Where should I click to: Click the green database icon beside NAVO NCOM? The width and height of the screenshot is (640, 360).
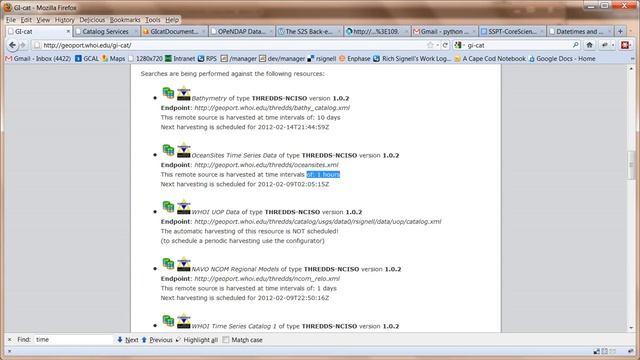[168, 264]
